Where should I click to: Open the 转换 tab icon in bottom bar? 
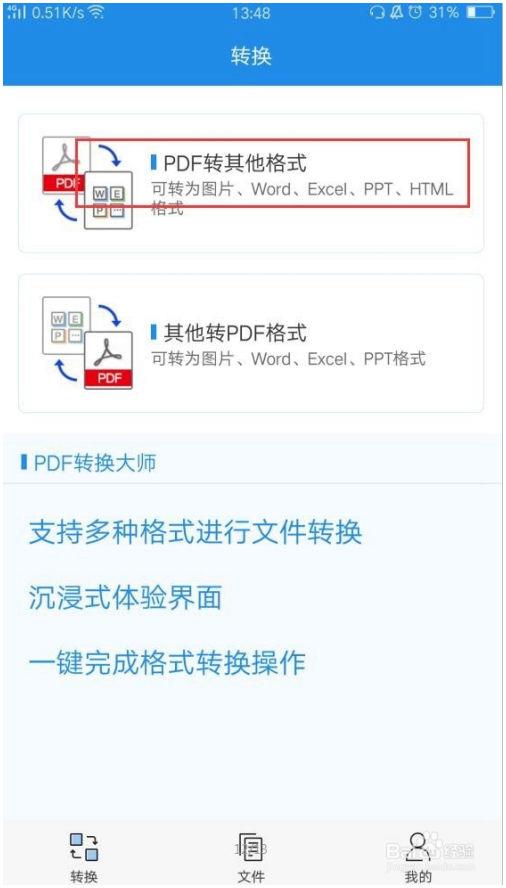tap(84, 847)
